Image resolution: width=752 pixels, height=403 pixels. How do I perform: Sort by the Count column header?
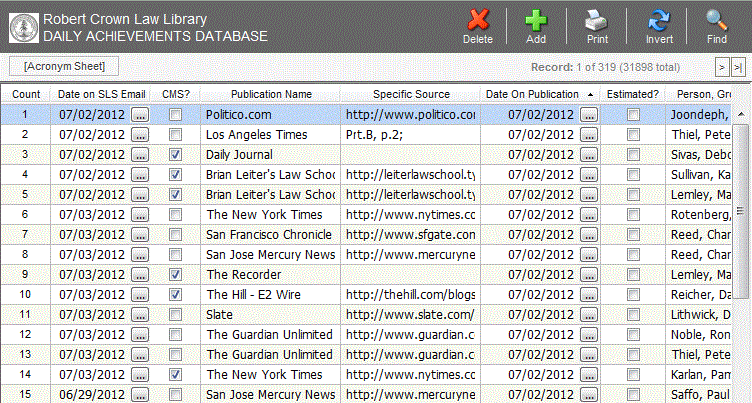point(26,94)
